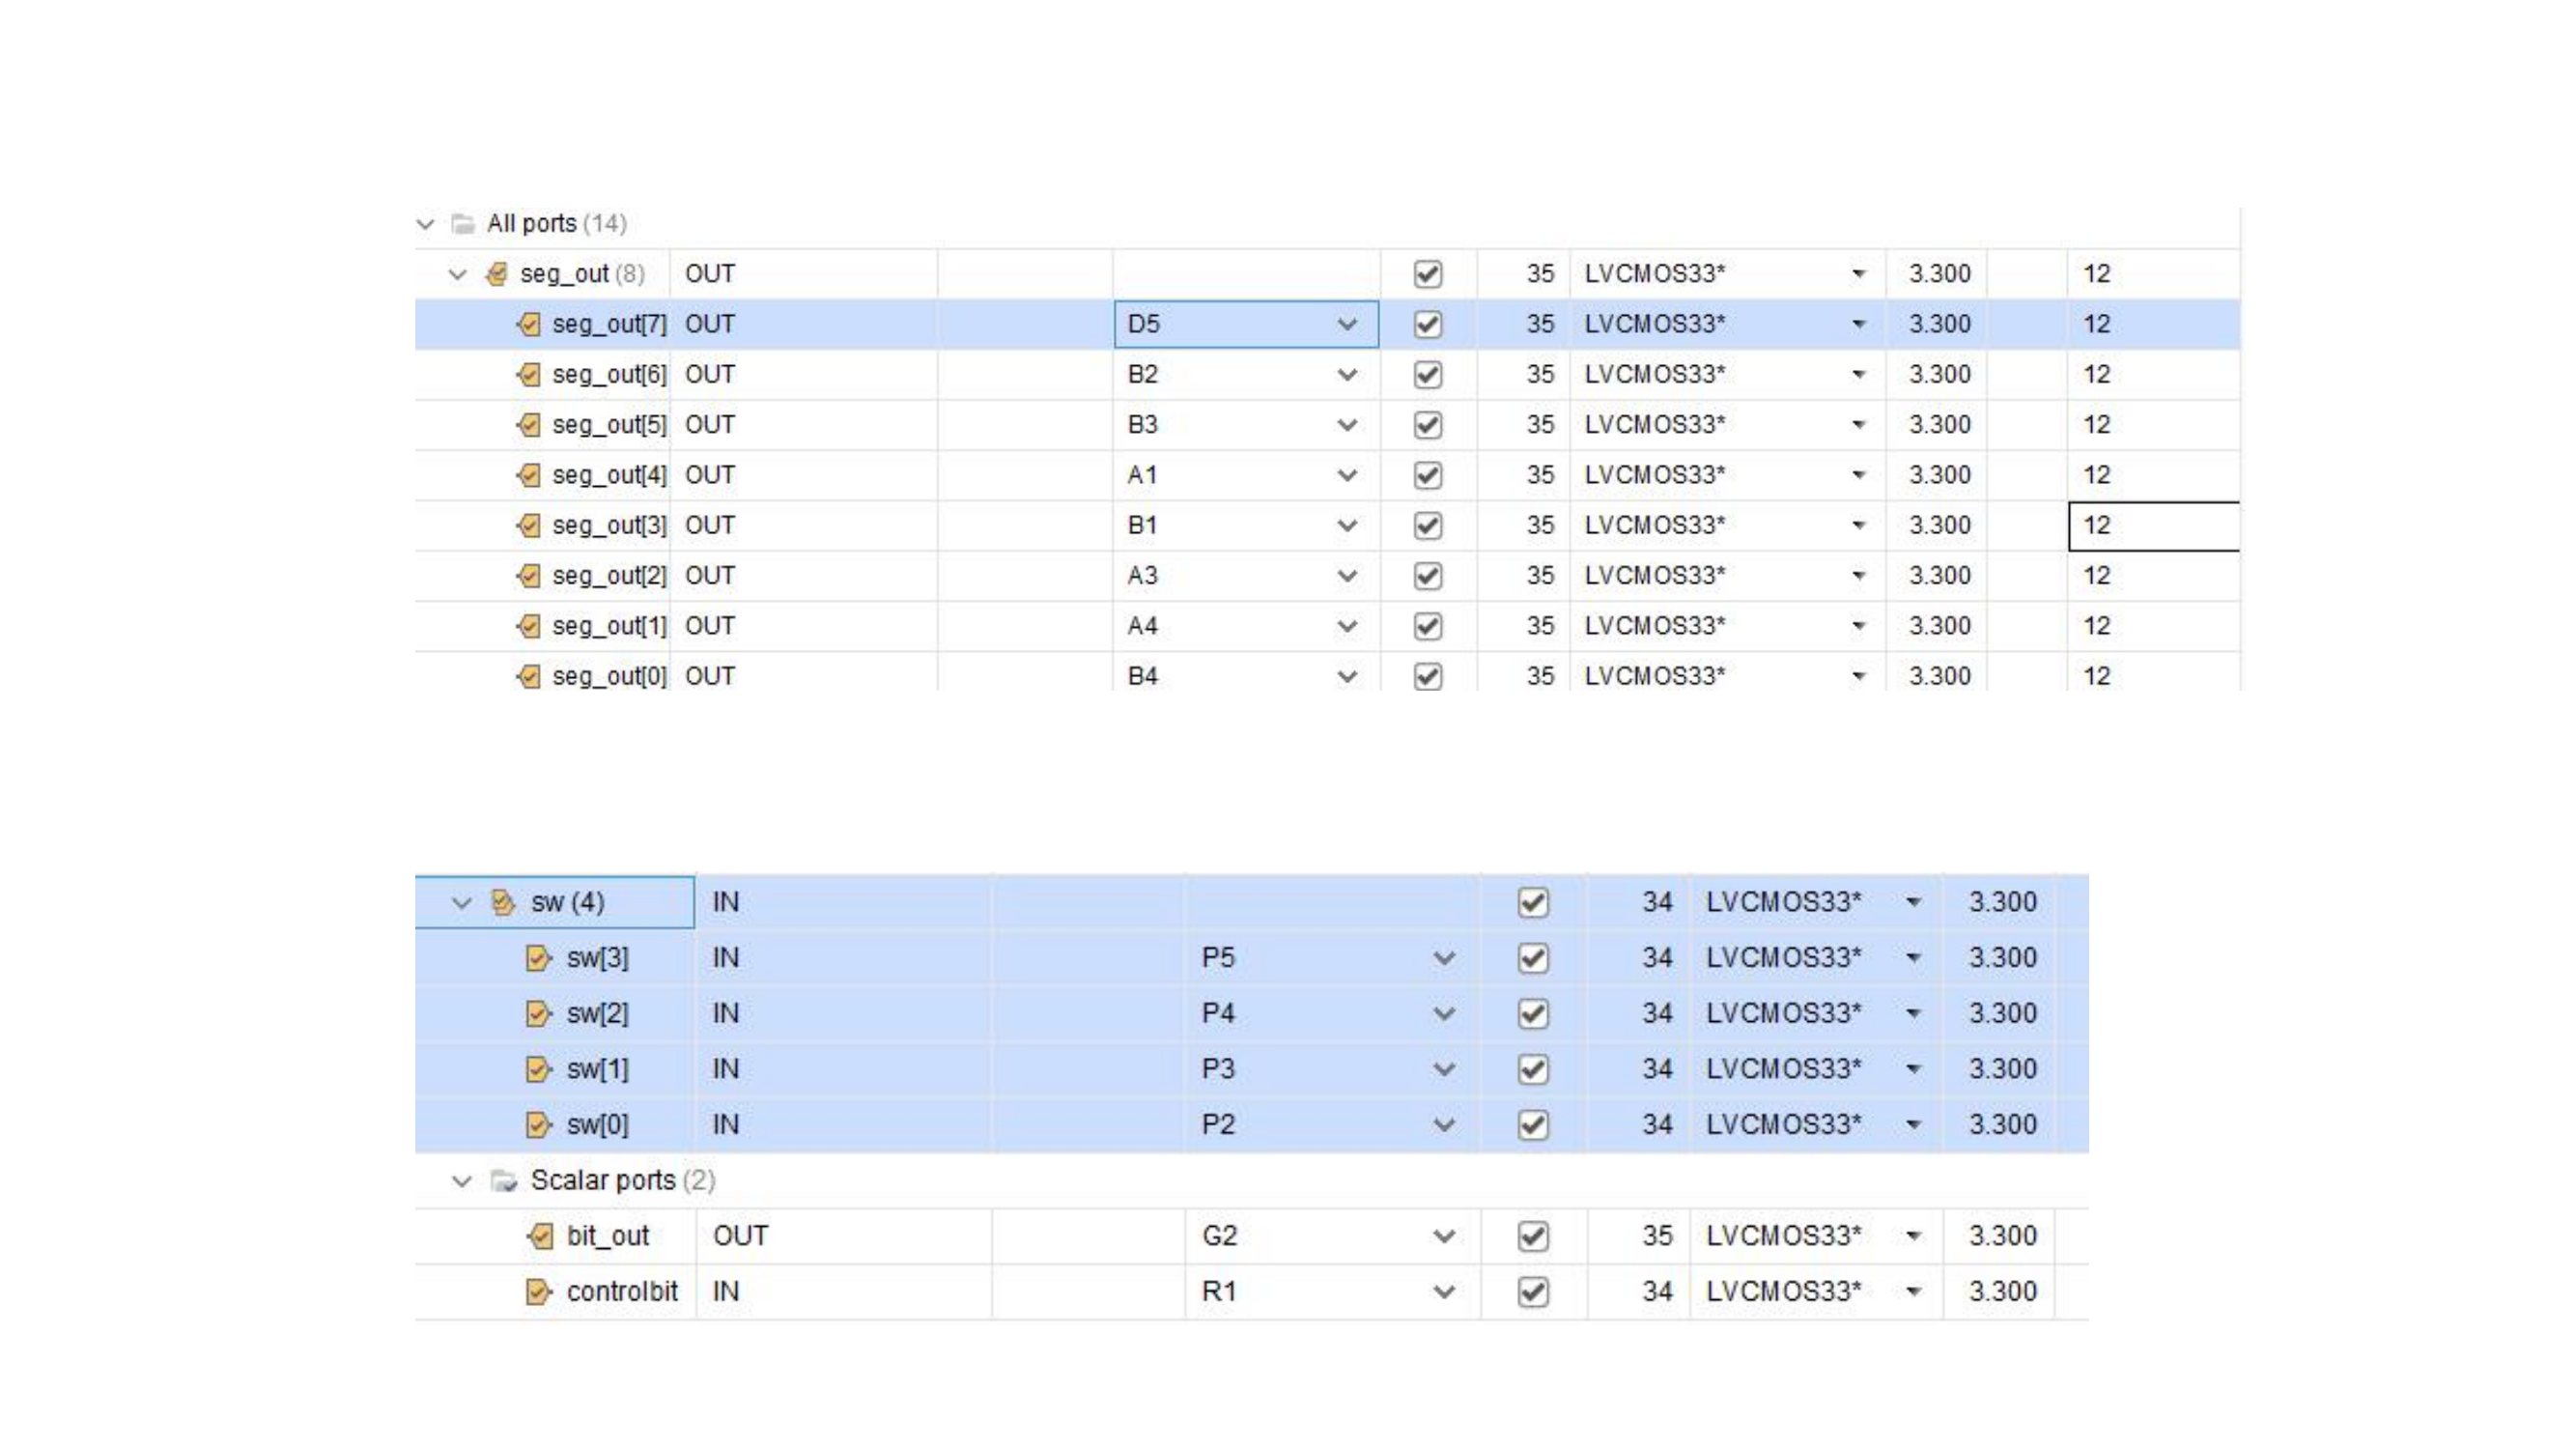Open the I/O standard dropdown for controlbit
Screen dimensions: 2576x1449
pos(1912,1292)
